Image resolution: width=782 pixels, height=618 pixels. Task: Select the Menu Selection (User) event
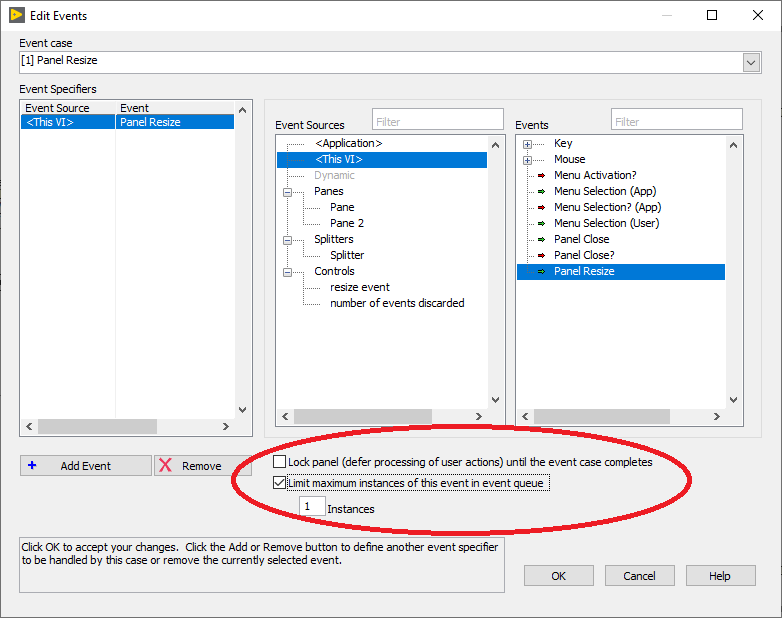click(606, 223)
